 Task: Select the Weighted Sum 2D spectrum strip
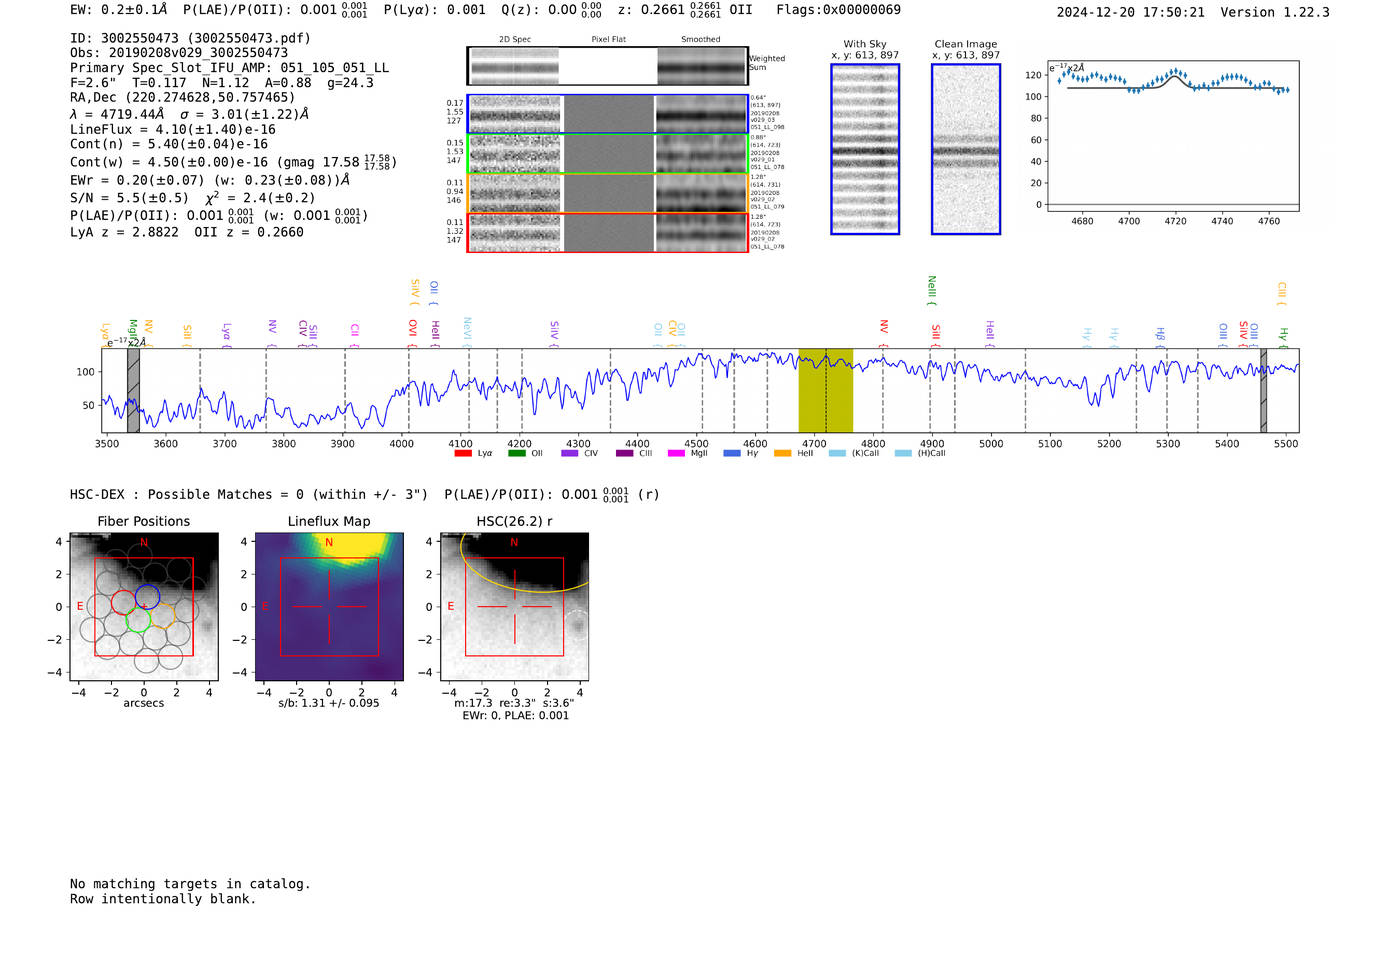607,66
